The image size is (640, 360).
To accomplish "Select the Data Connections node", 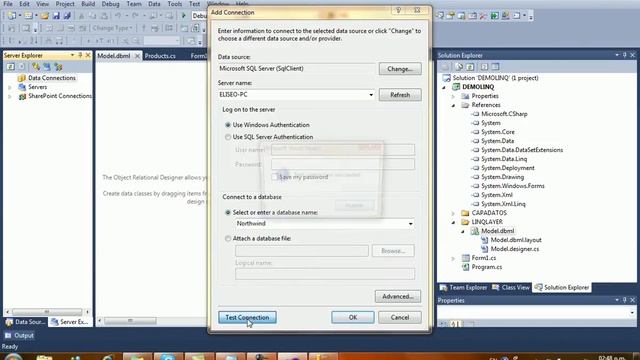I will 52,78.
